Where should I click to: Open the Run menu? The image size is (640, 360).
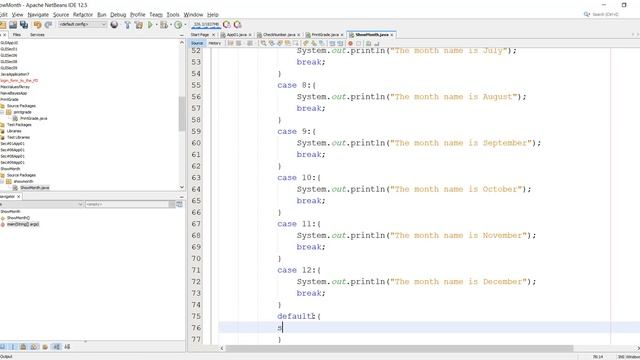pyautogui.click(x=102, y=15)
